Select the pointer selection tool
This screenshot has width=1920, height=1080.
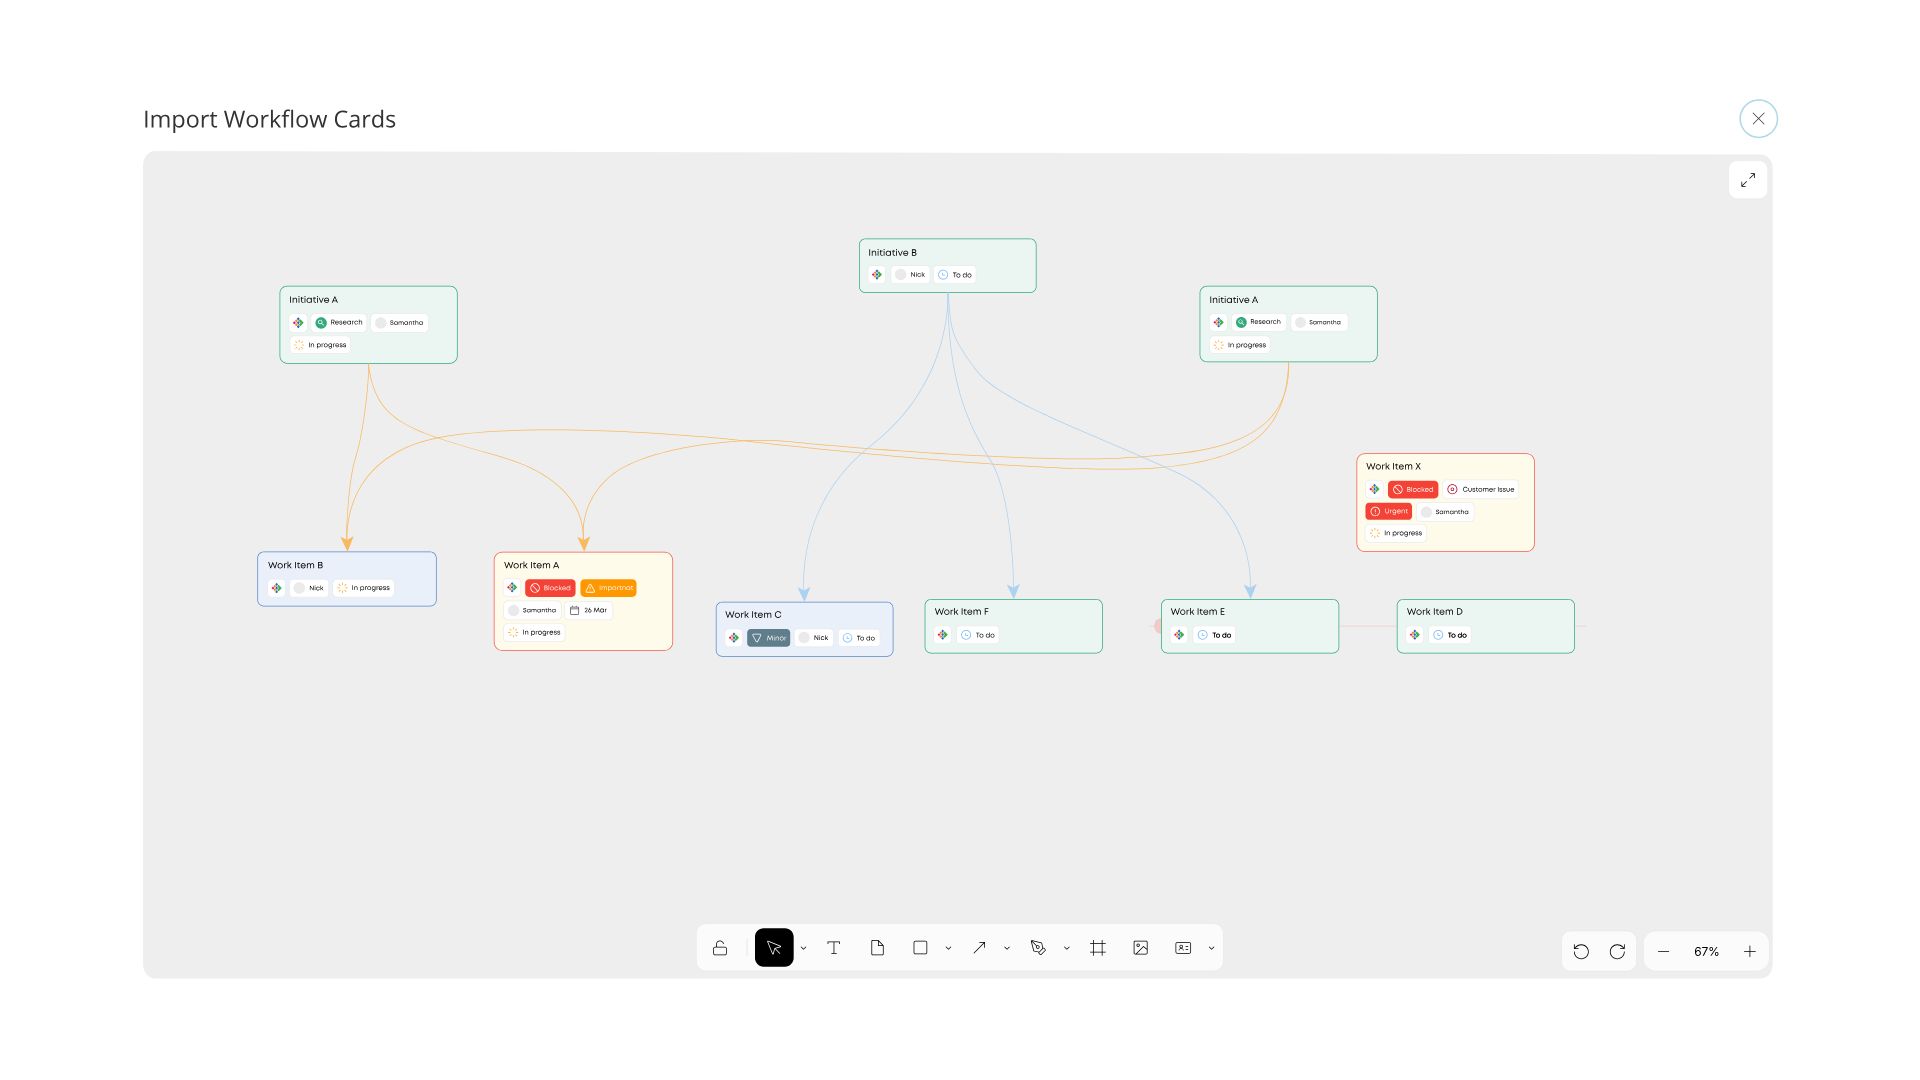774,948
